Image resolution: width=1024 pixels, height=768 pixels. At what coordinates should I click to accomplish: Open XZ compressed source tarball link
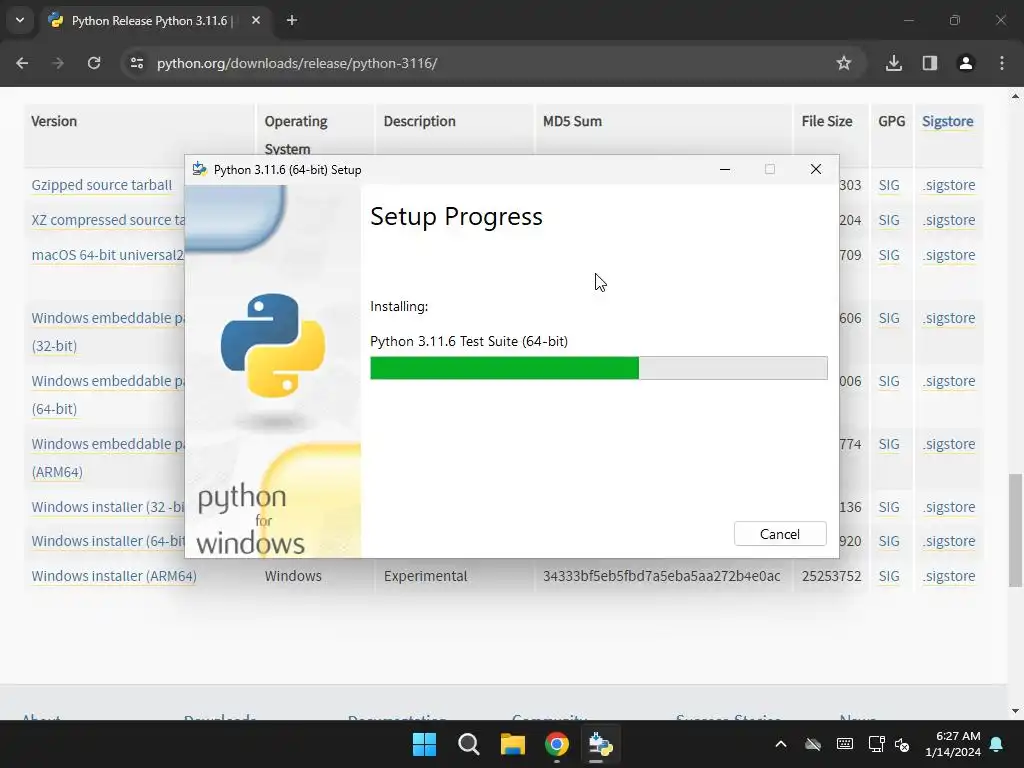(108, 220)
